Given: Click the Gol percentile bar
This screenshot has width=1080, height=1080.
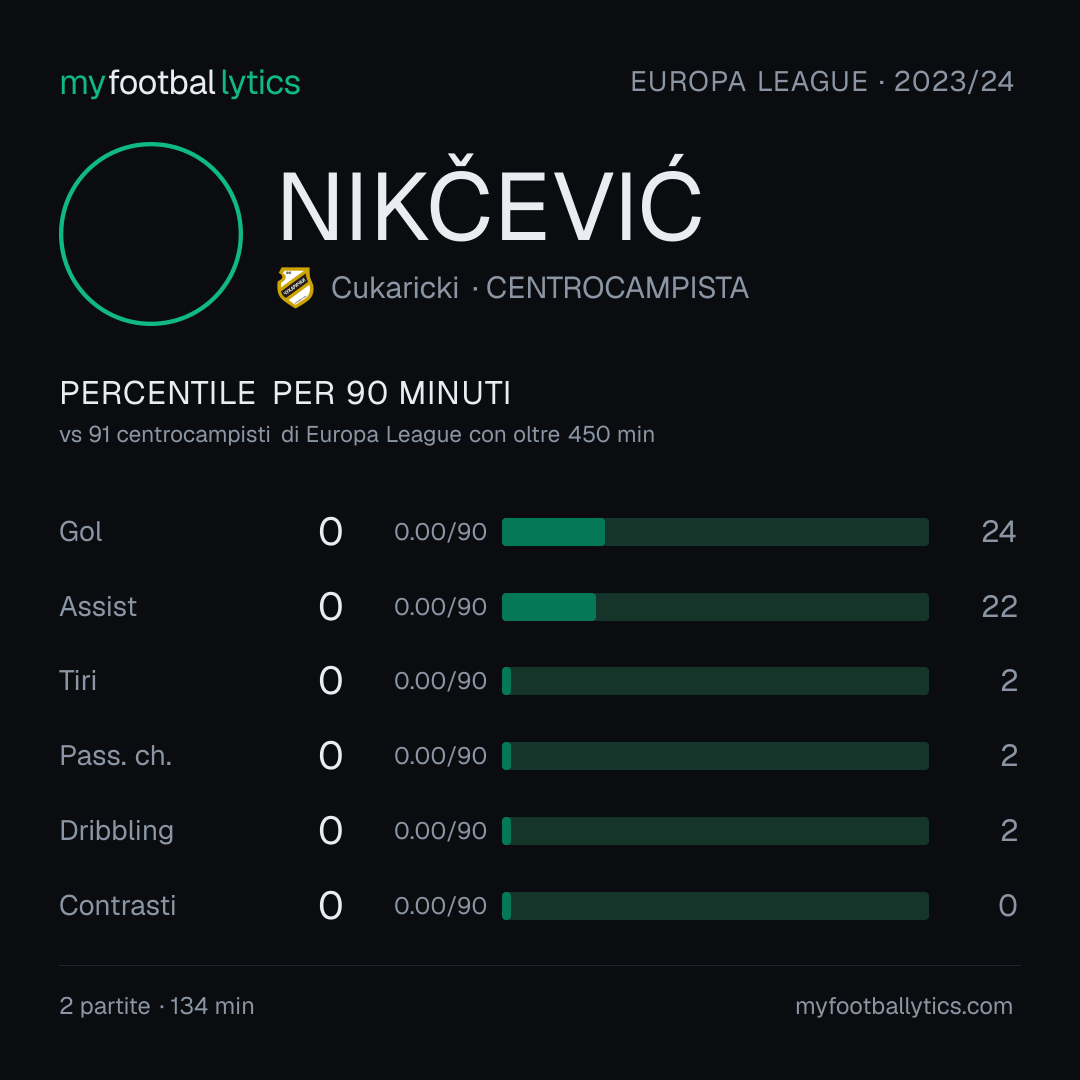Looking at the screenshot, I should [715, 532].
